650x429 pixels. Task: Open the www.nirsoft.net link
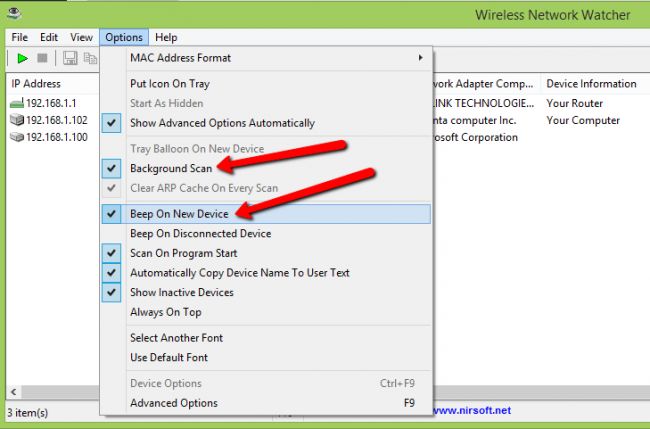tap(472, 410)
